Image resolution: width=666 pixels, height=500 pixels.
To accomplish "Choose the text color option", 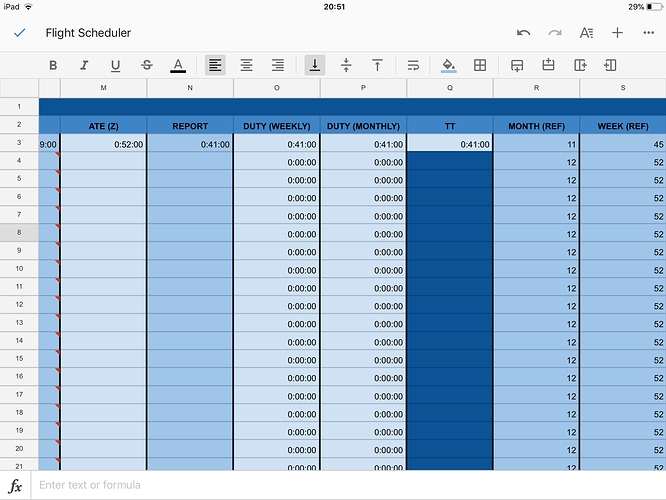I will pyautogui.click(x=178, y=65).
